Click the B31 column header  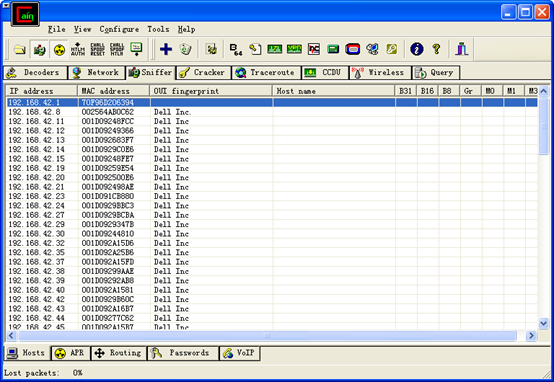406,91
